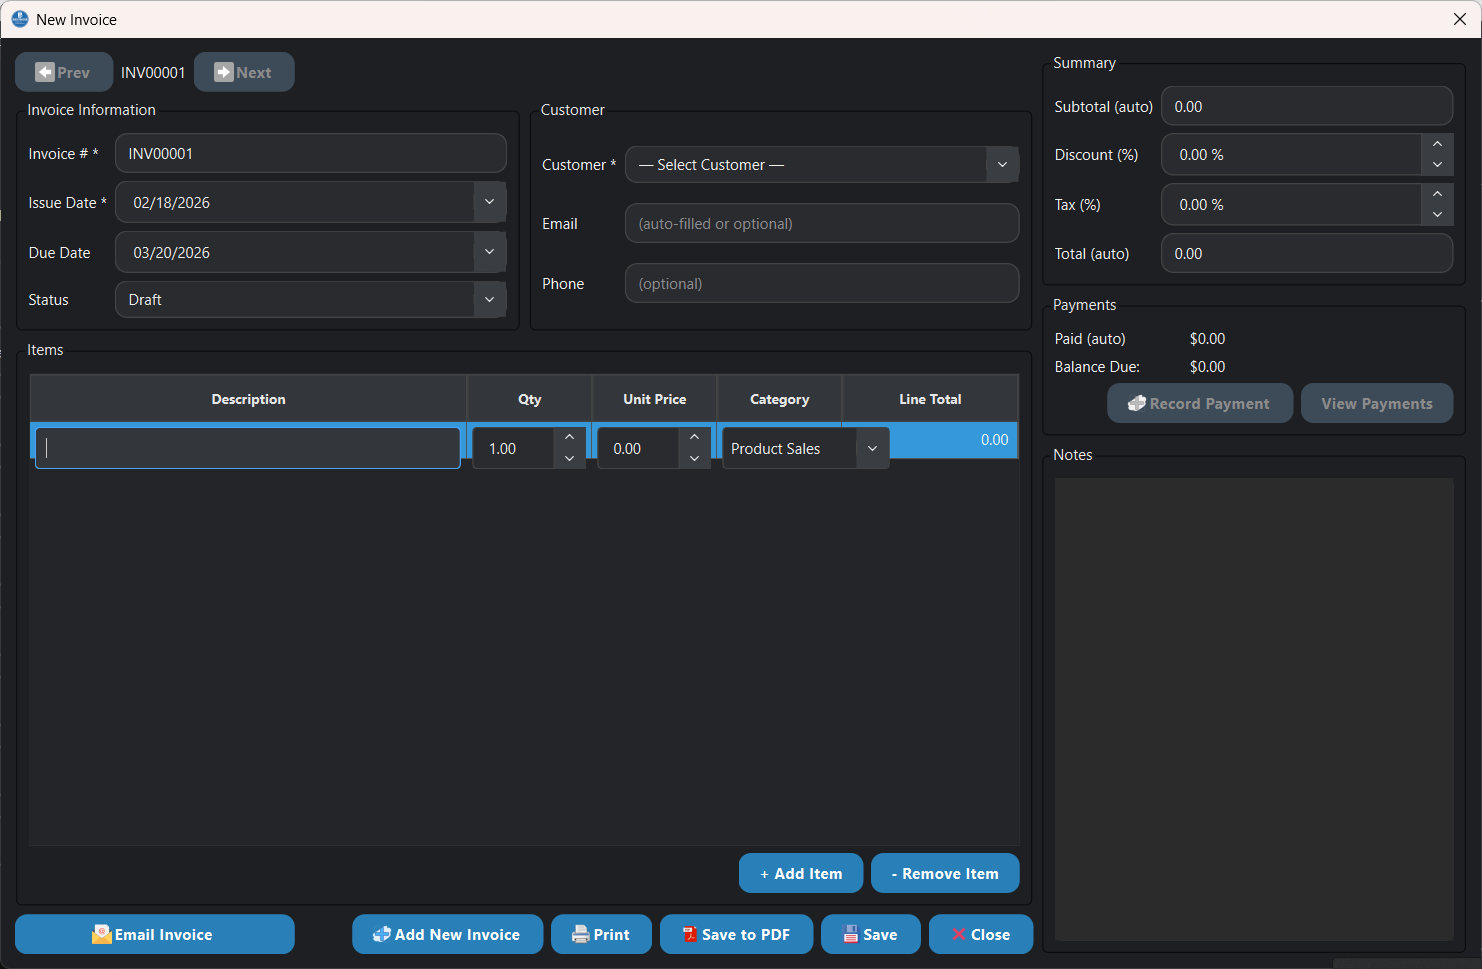1482x969 pixels.
Task: Click the Remove Item button
Action: coord(944,872)
